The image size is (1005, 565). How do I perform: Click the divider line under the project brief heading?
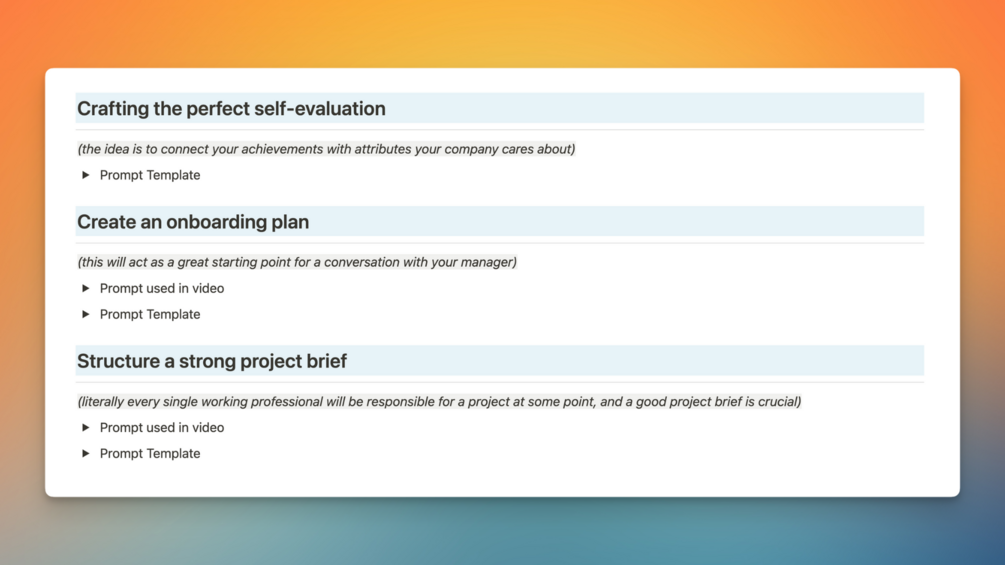(500, 382)
